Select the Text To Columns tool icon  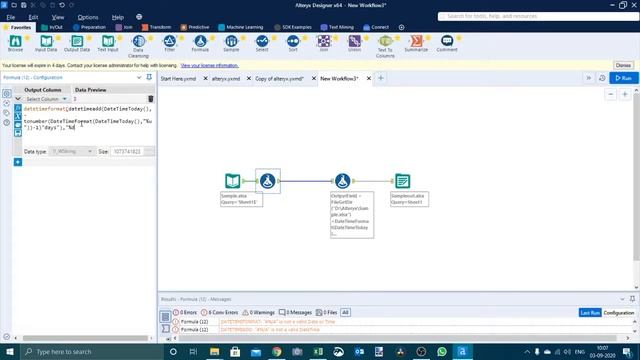(385, 41)
